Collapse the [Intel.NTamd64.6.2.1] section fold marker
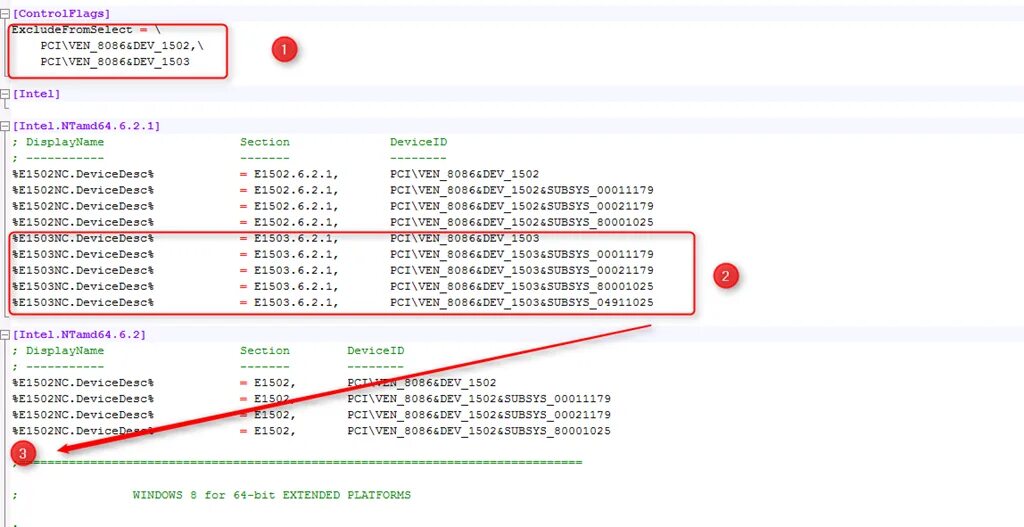Viewport: 1024px width, 527px height. [x=5, y=126]
